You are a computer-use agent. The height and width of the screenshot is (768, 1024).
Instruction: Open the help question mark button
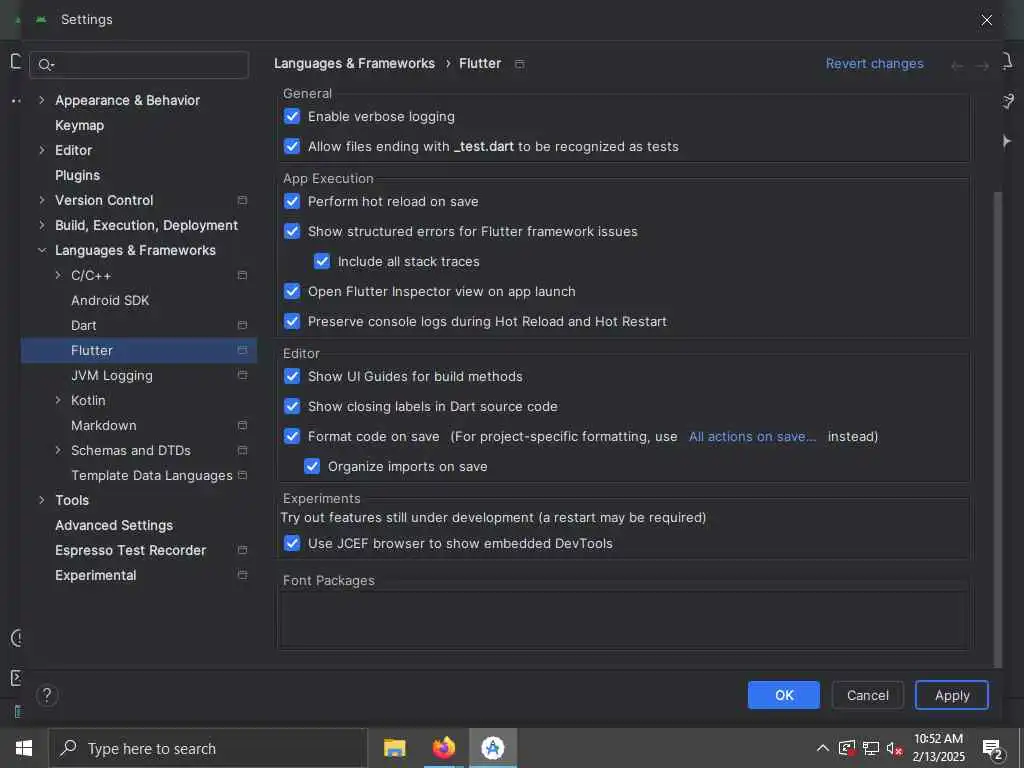[47, 695]
